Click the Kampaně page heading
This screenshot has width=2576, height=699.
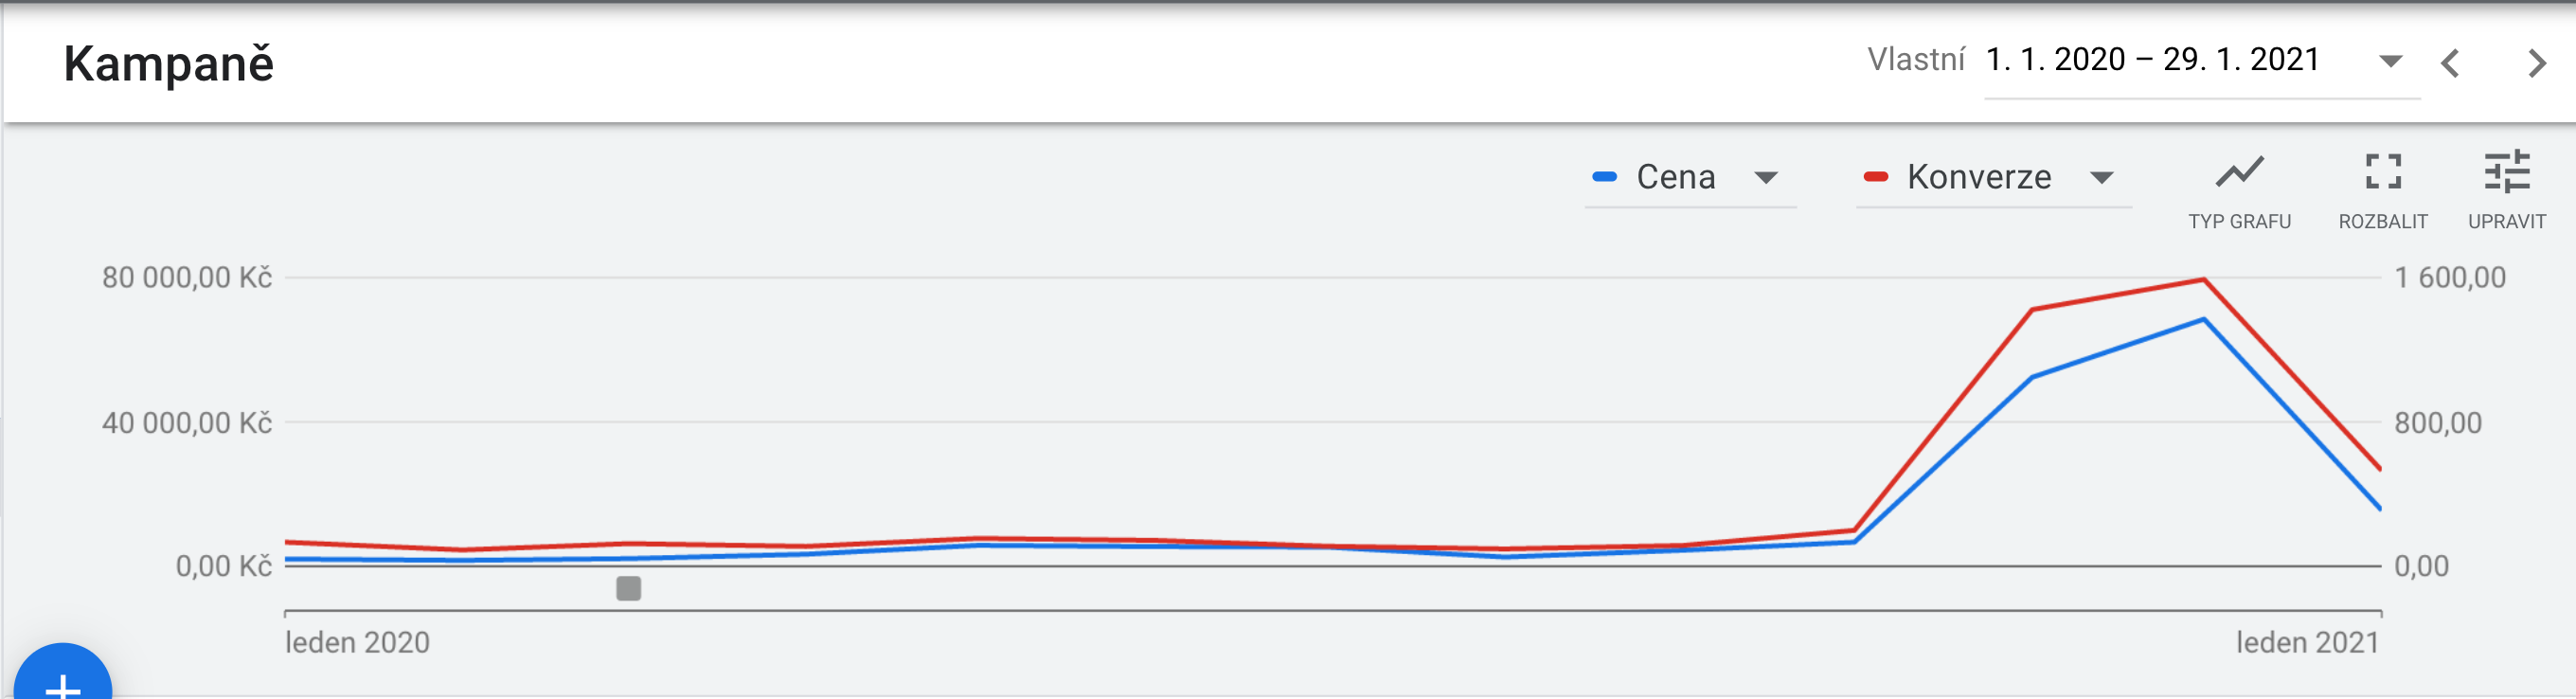pyautogui.click(x=169, y=64)
